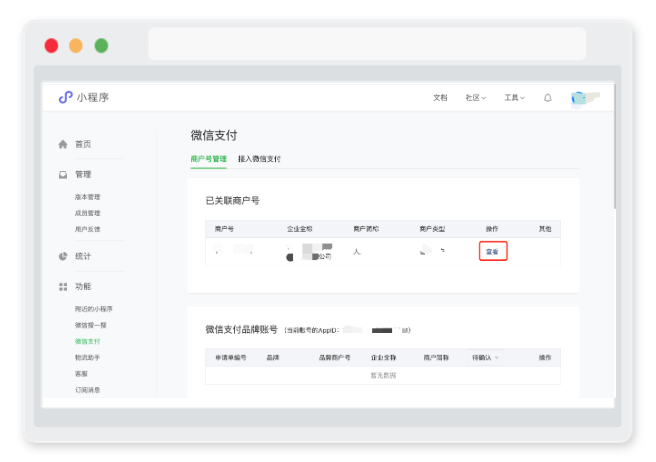Click the 微信支付品牌账号 section title
Screen dimensions: 656x462
click(x=241, y=330)
